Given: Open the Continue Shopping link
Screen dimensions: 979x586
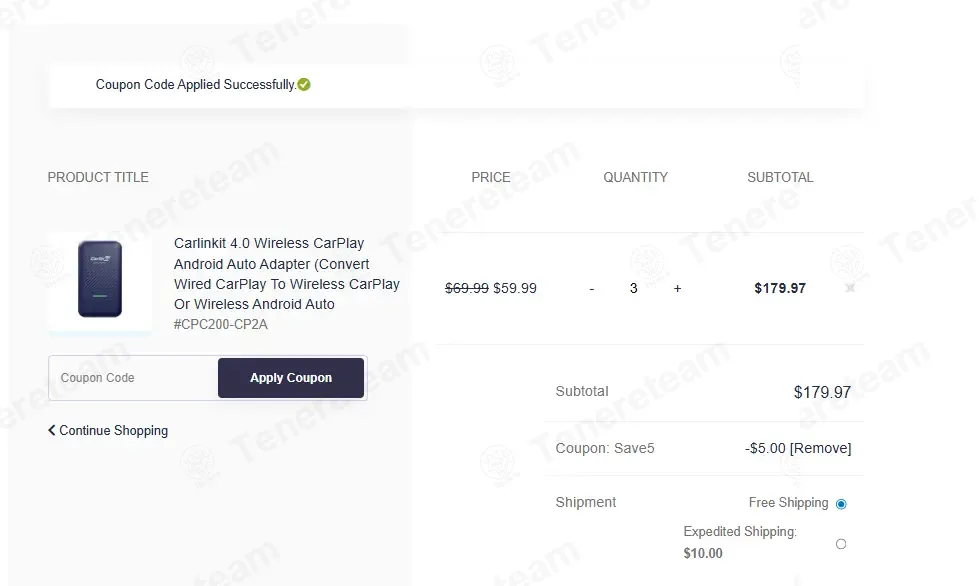Looking at the screenshot, I should pyautogui.click(x=108, y=431).
